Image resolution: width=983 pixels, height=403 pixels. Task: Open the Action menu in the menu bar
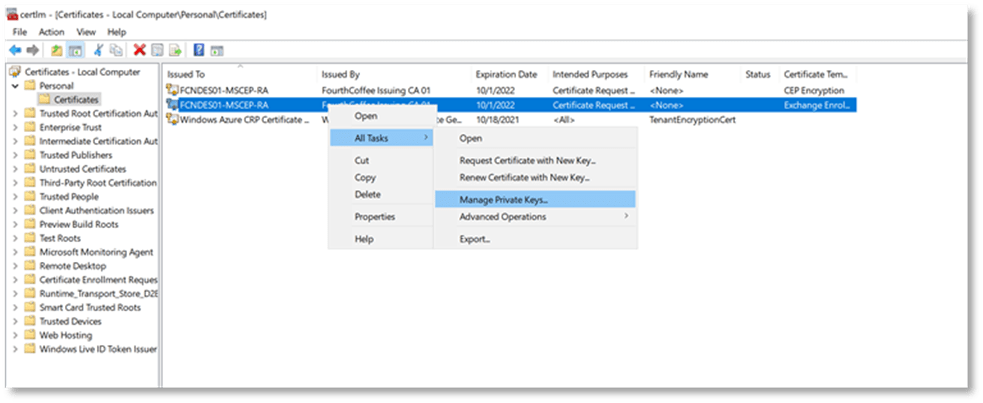(51, 32)
